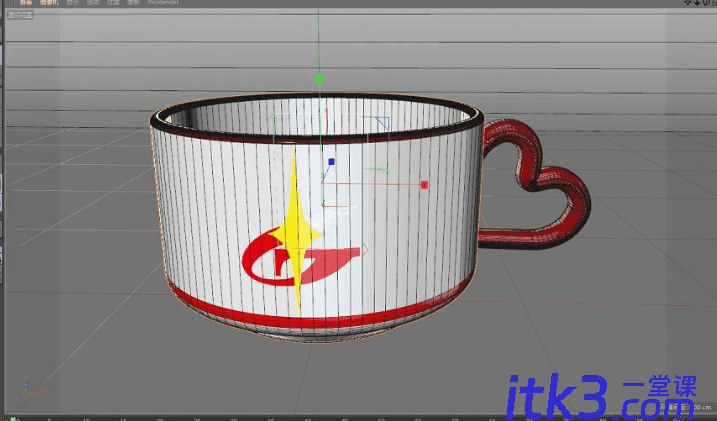Click the green Y-axis gizmo handle
Viewport: 717px width, 421px height.
319,79
